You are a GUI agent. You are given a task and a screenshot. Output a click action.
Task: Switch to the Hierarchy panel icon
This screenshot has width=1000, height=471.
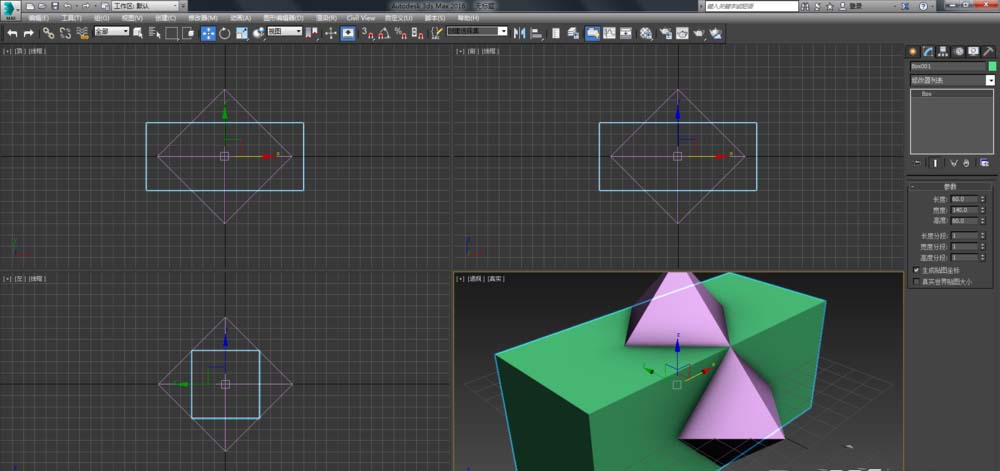tap(943, 51)
